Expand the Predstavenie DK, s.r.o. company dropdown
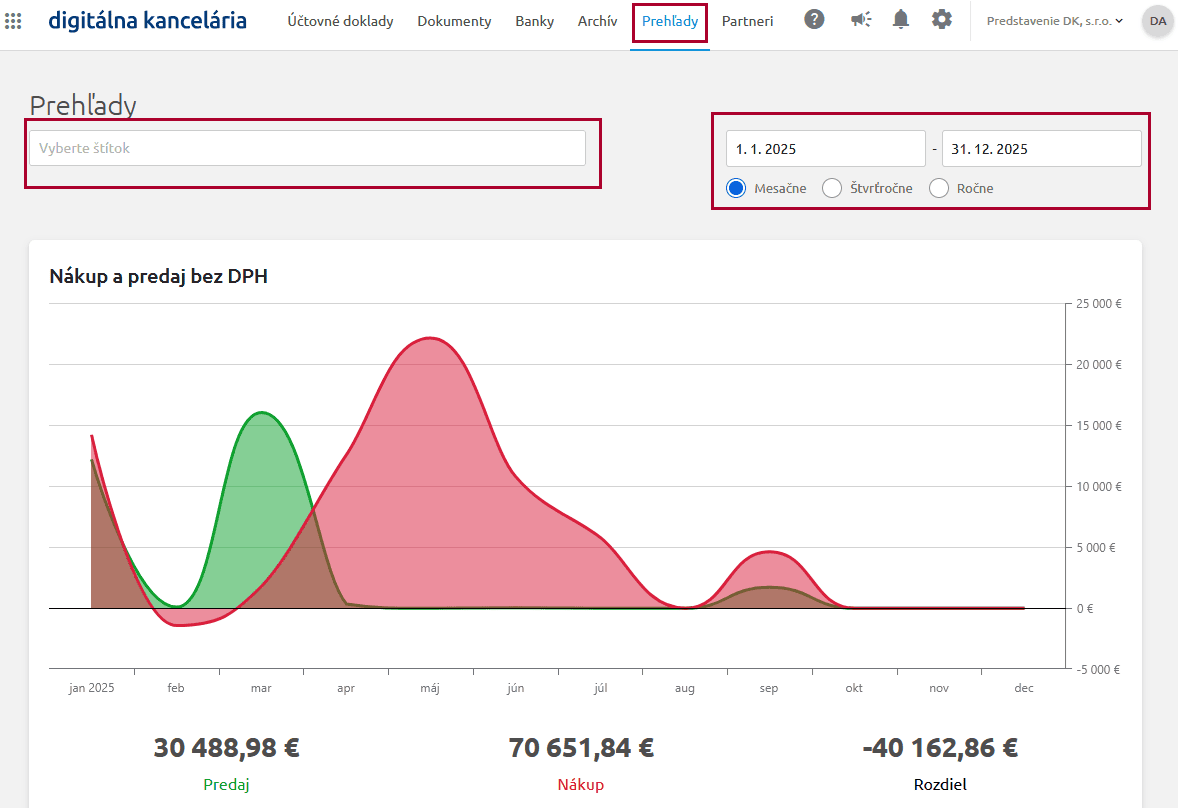Viewport: 1178px width, 808px height. click(x=1054, y=21)
